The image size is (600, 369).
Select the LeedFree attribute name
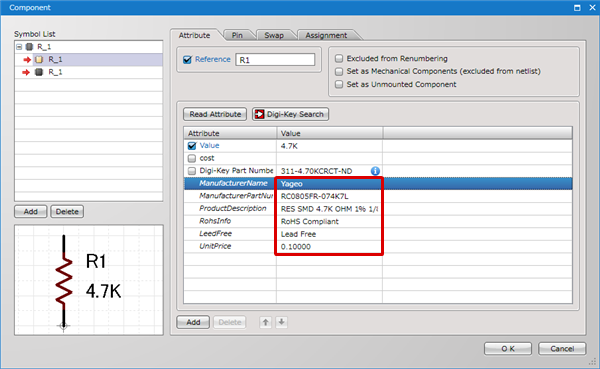215,233
